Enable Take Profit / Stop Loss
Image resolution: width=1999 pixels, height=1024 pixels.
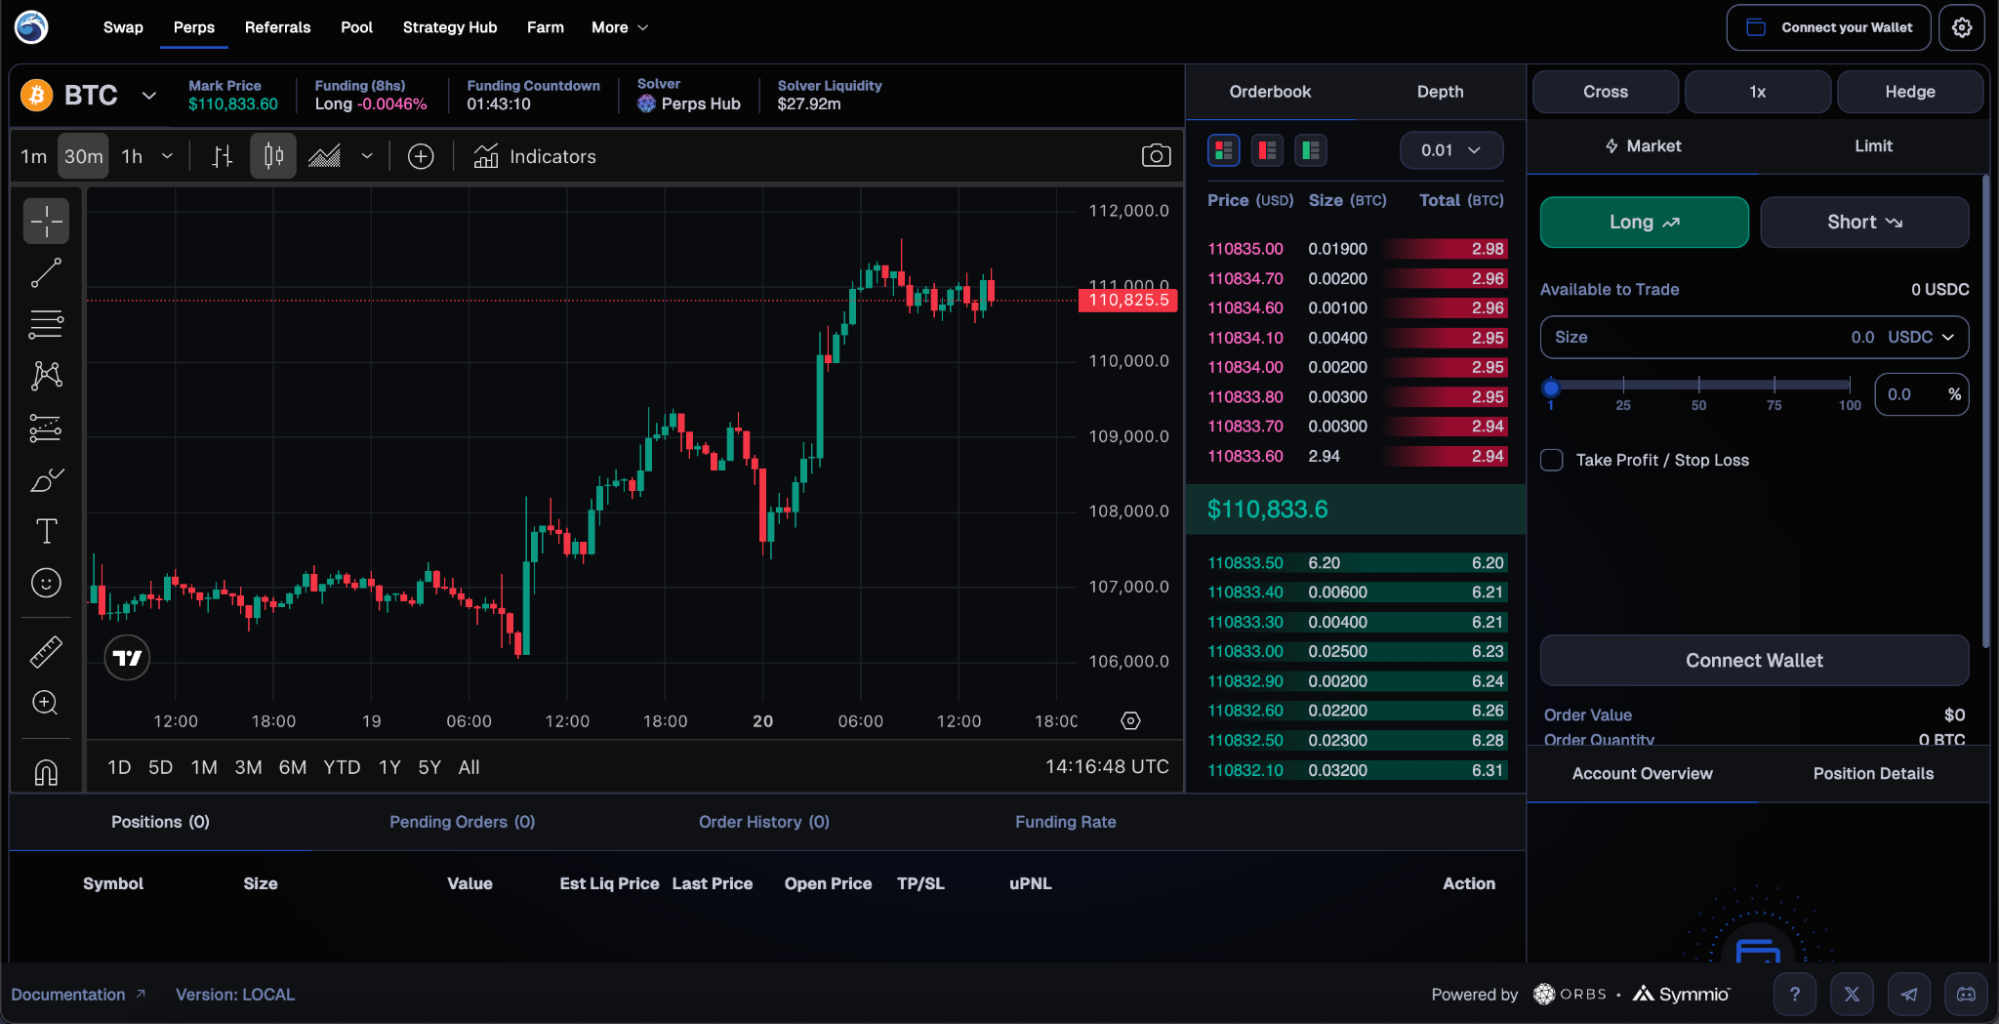click(1551, 459)
